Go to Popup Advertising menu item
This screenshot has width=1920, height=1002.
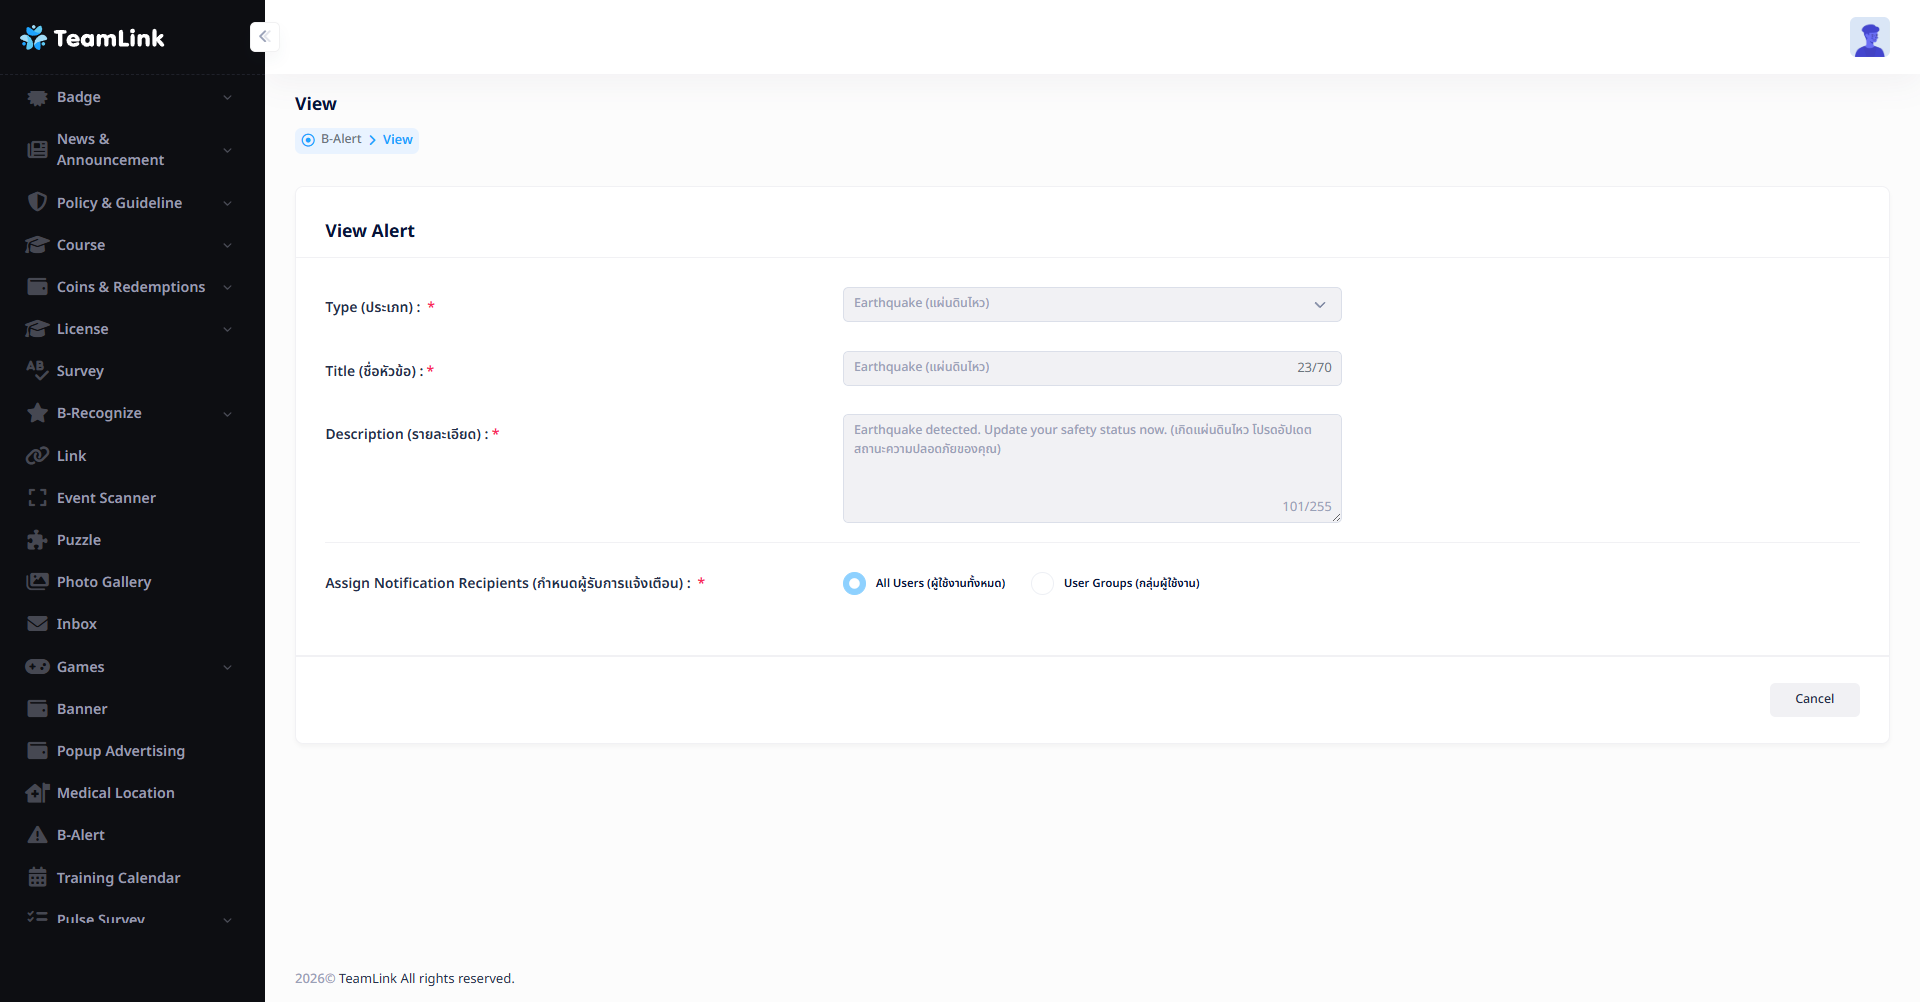coord(120,751)
